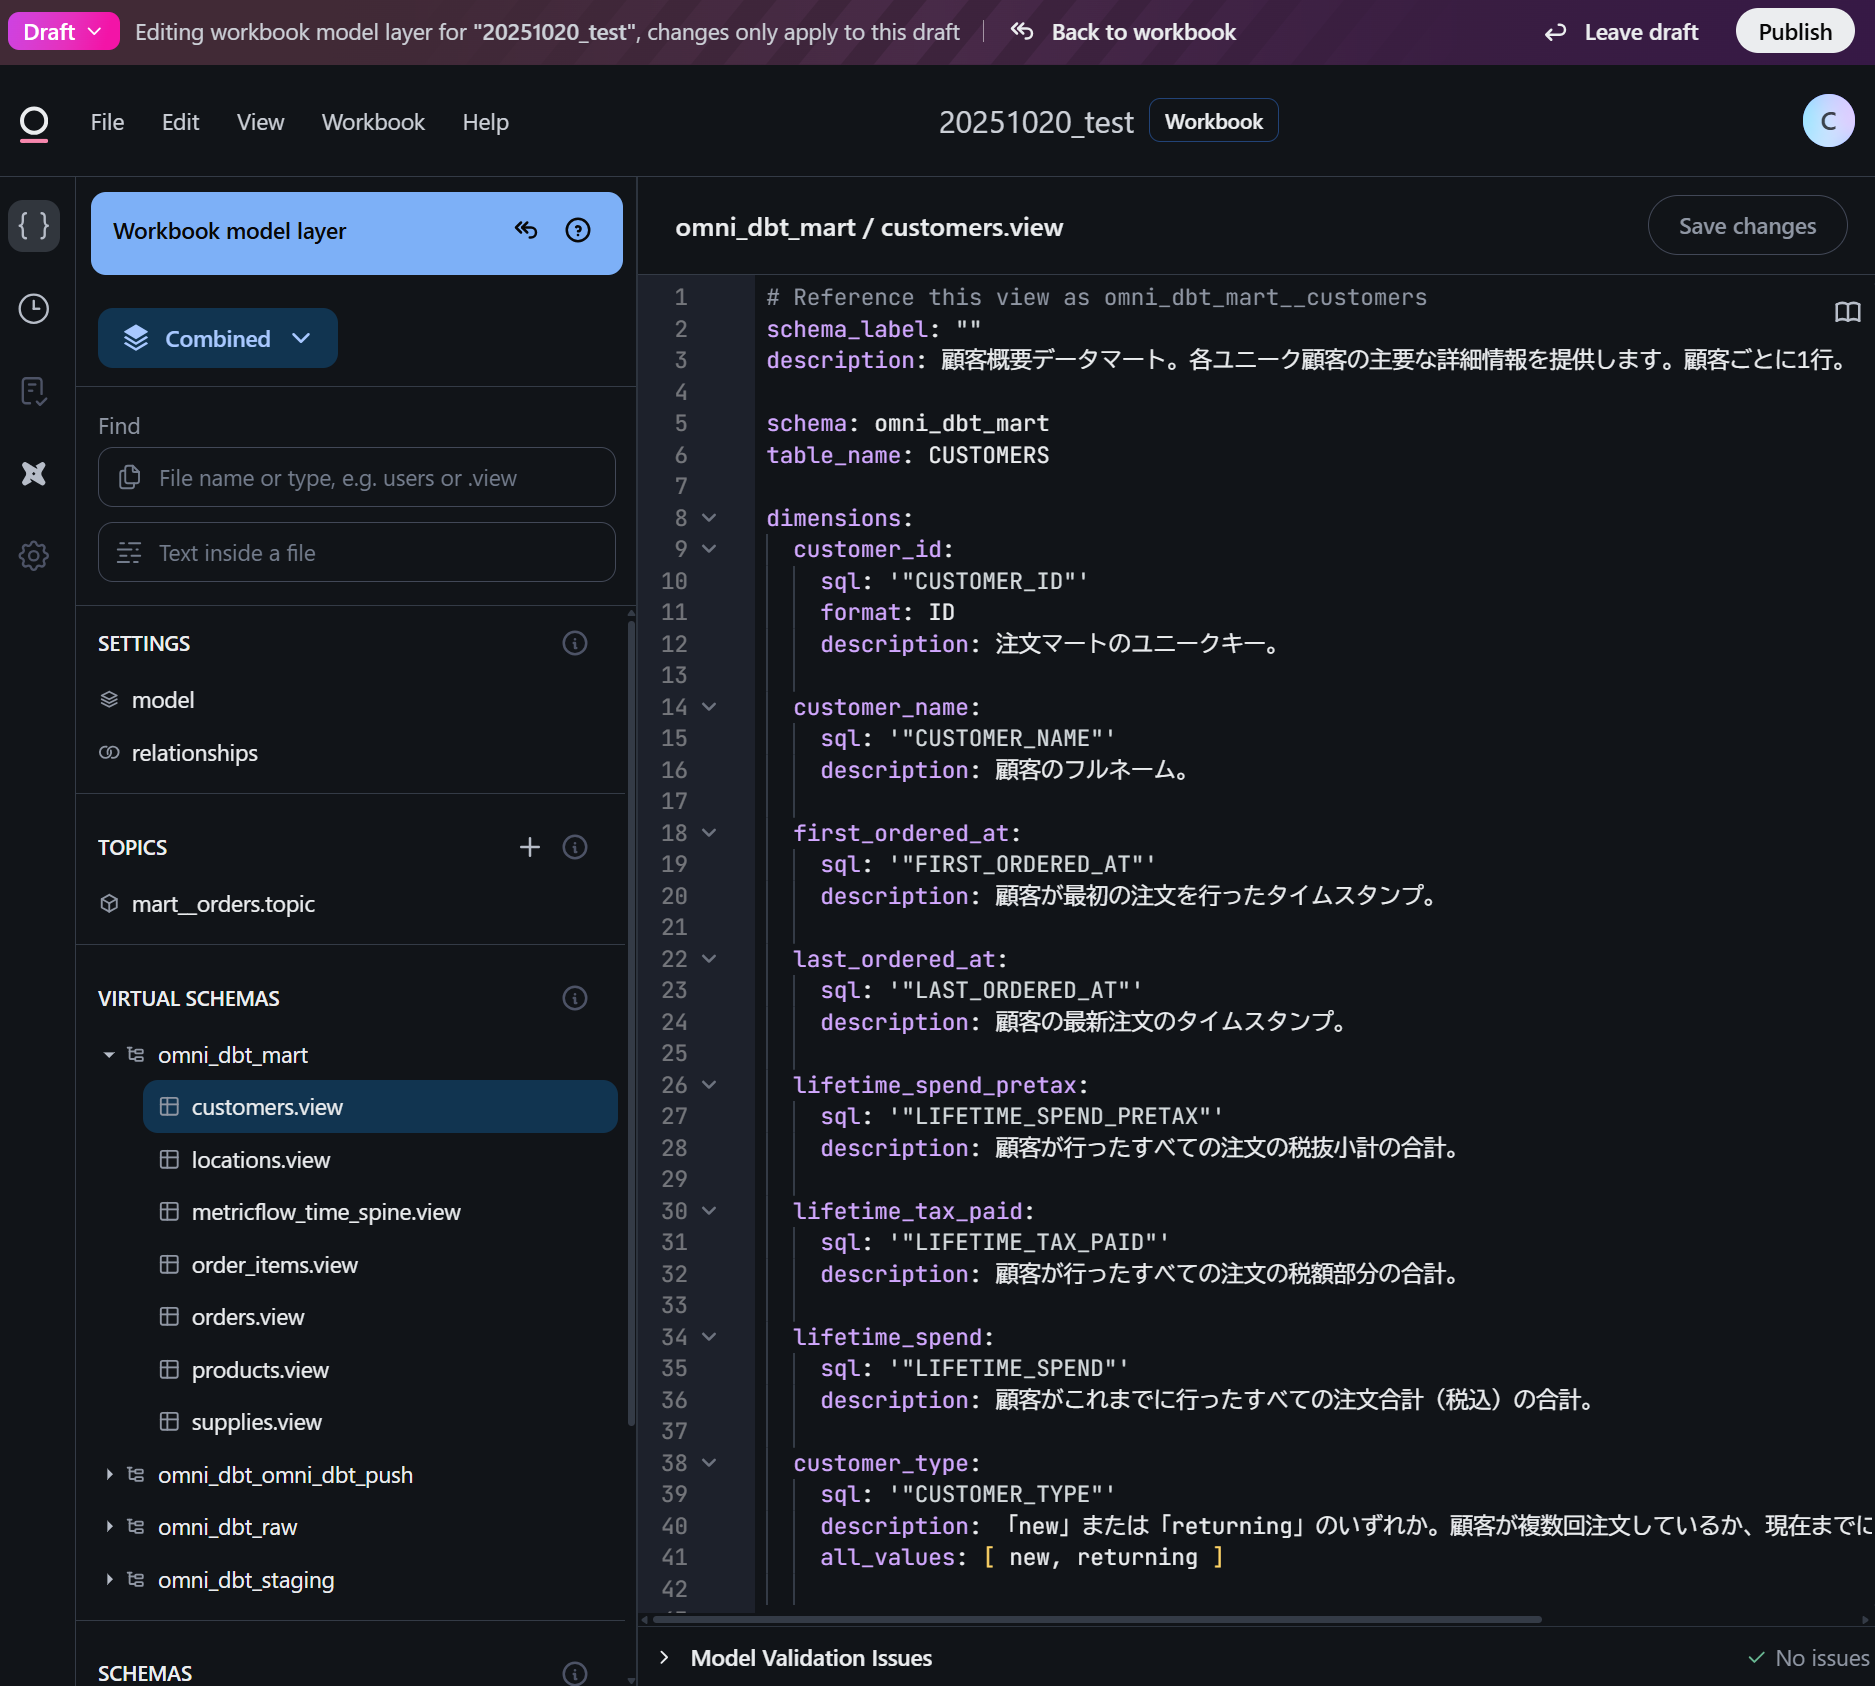Open the Combined layer dropdown
Screen dimensions: 1875x1686
tap(218, 339)
